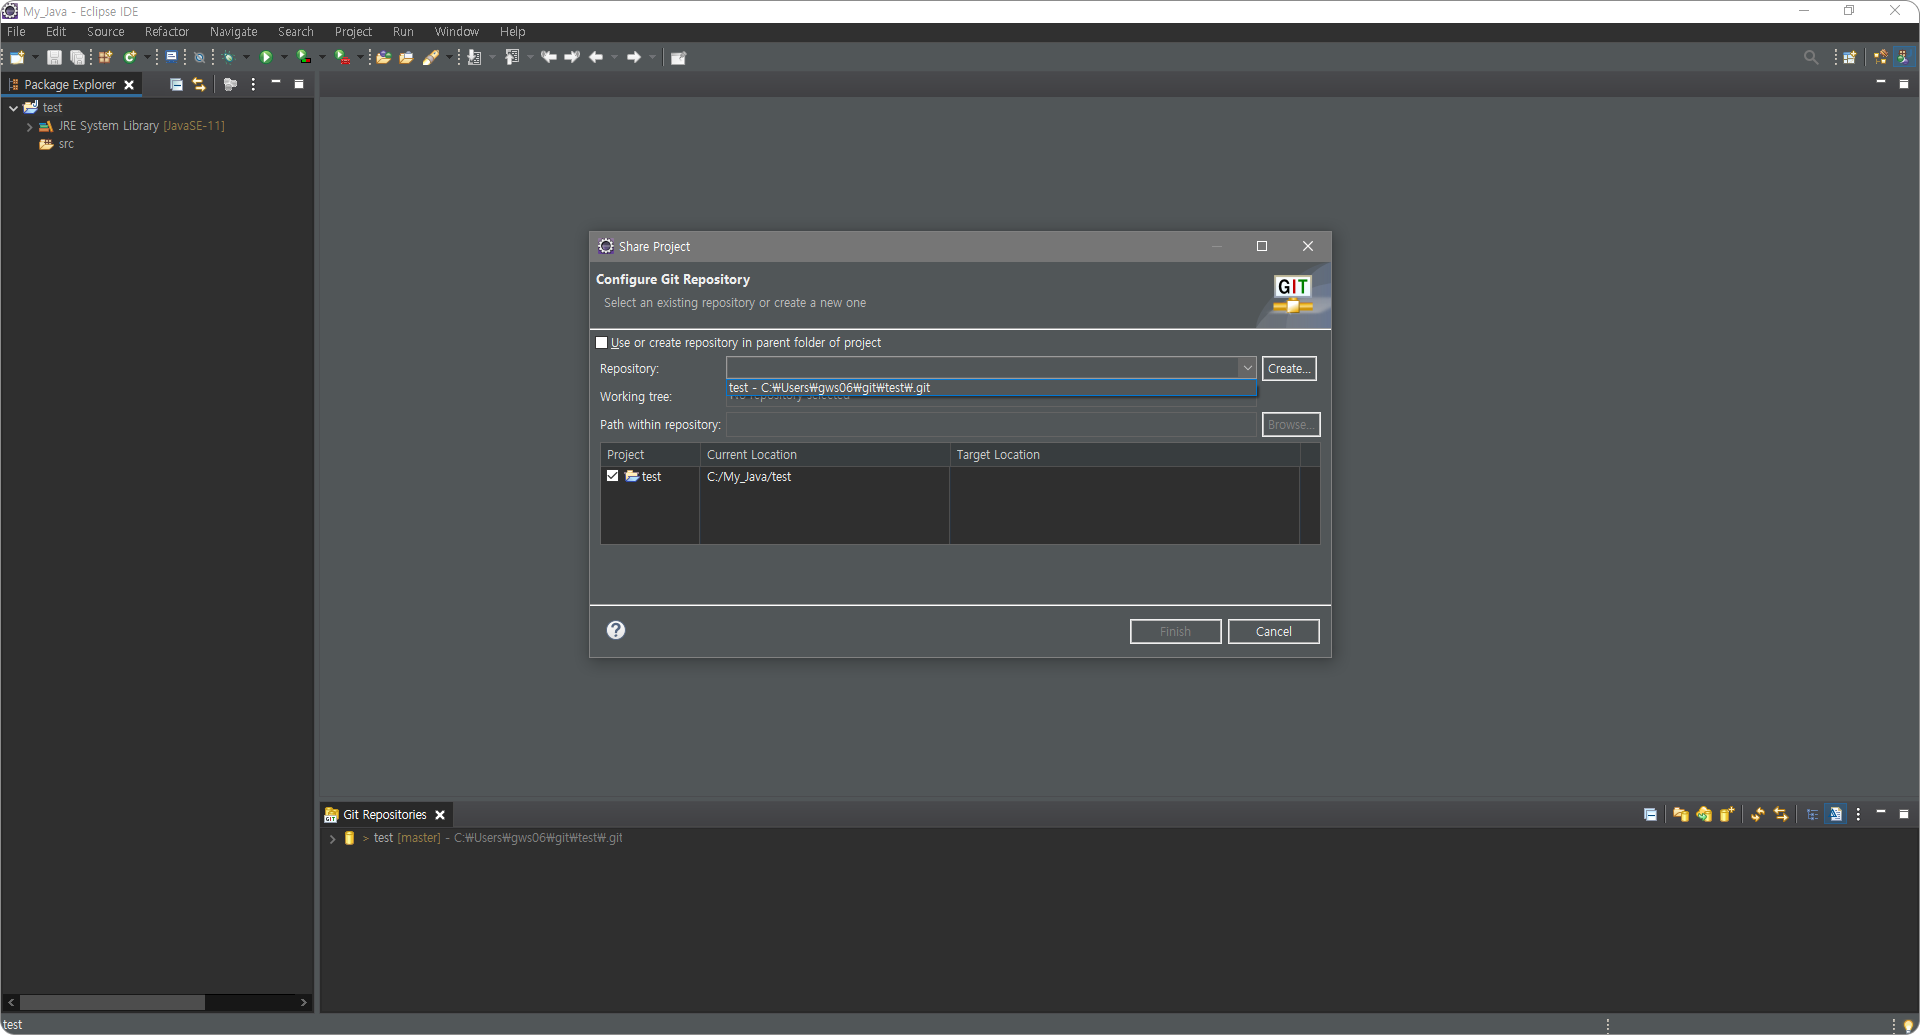Click the help question mark icon
This screenshot has width=1920, height=1035.
(616, 630)
